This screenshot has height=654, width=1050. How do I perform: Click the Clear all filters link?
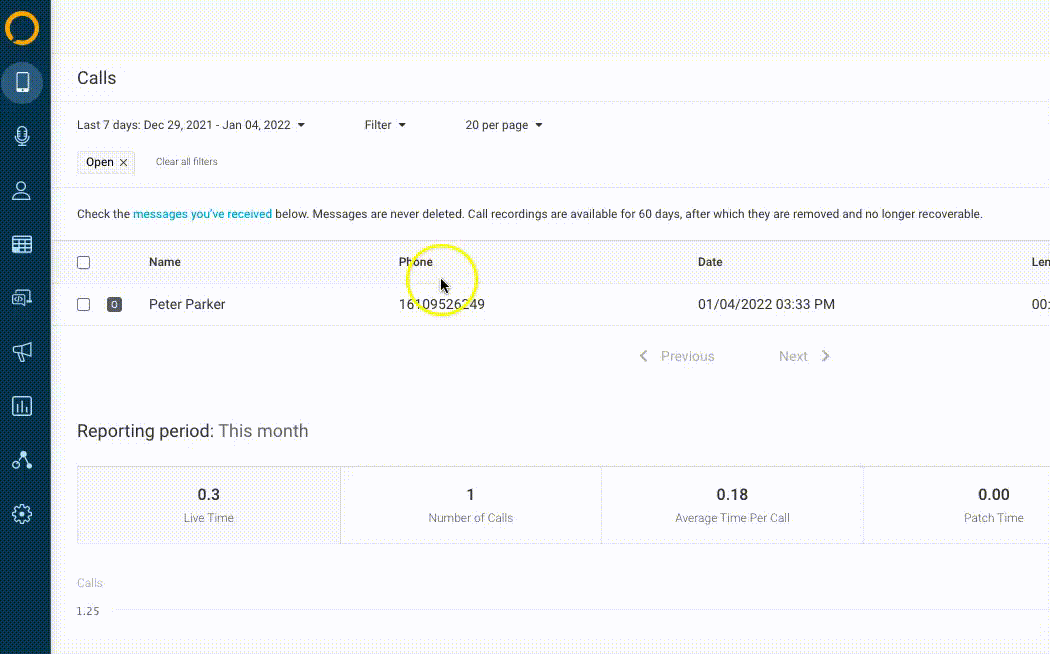187,162
